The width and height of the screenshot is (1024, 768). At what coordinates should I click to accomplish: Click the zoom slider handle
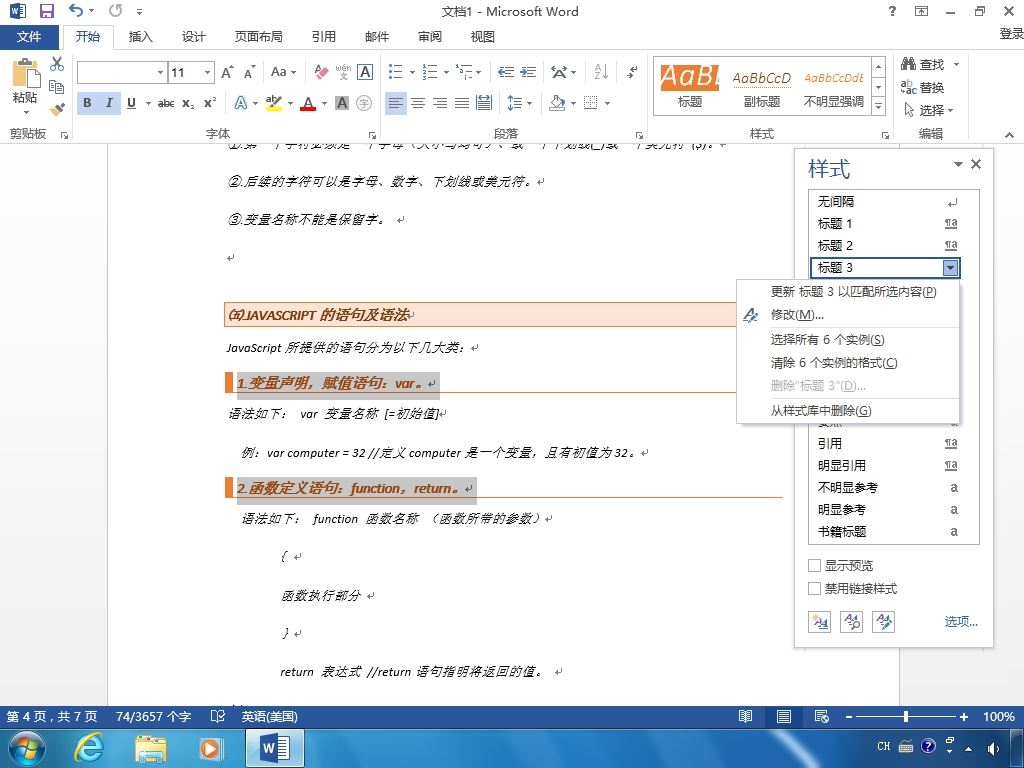click(x=906, y=716)
